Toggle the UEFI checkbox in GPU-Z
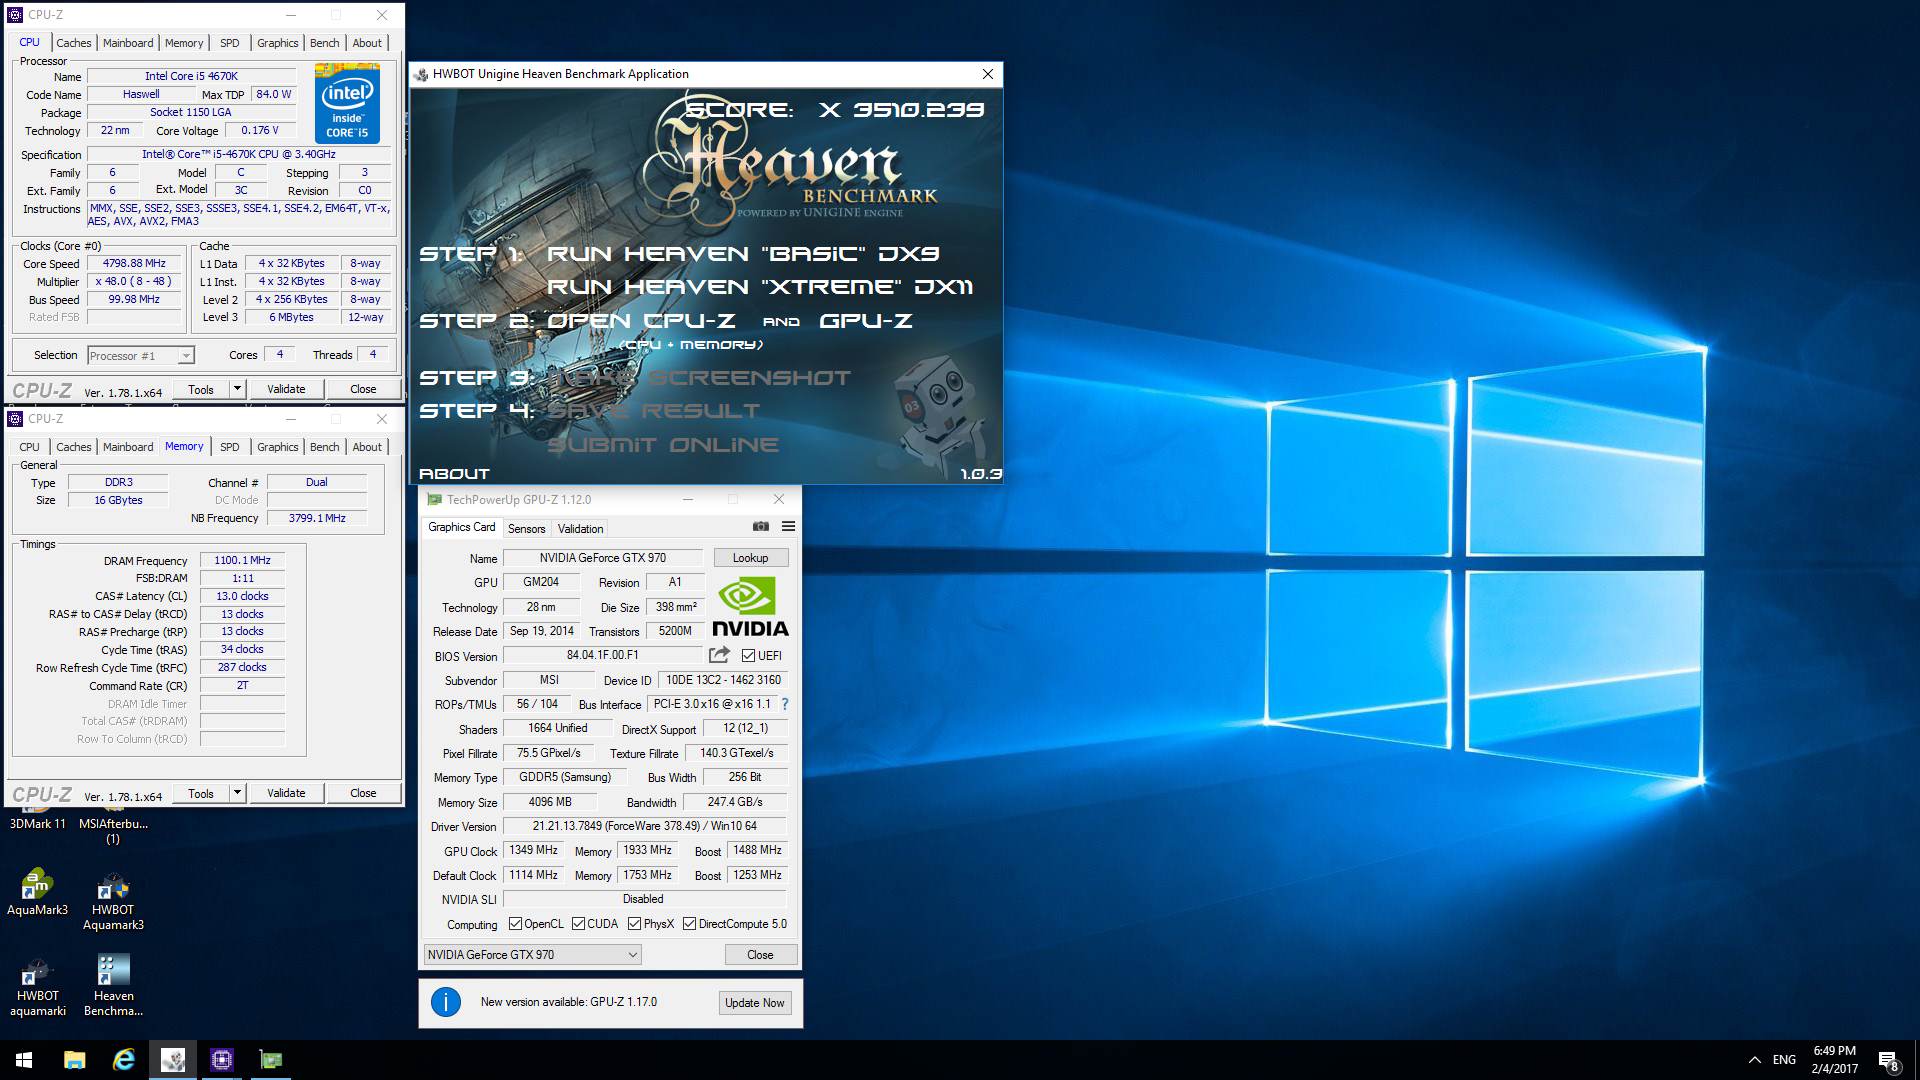 click(748, 656)
